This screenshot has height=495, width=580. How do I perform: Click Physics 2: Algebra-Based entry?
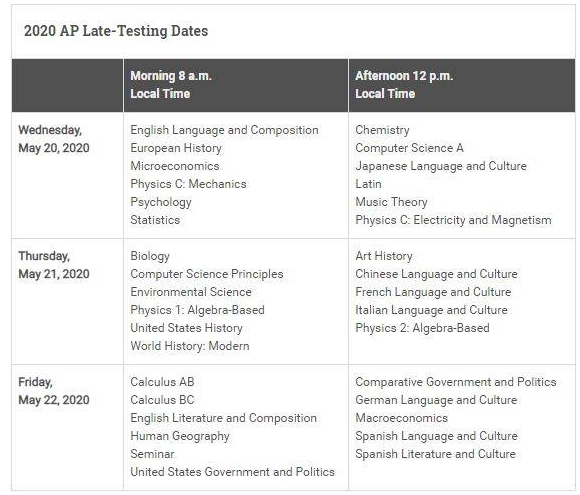coord(422,328)
